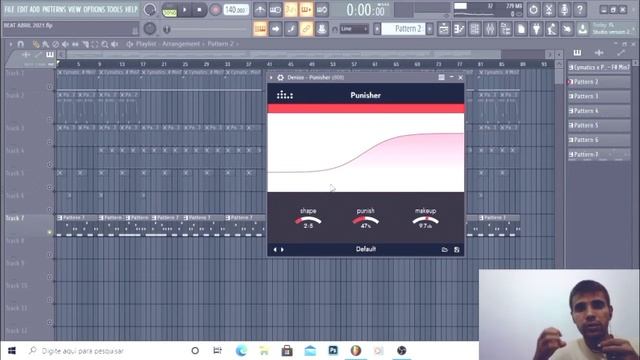640x360 pixels.
Task: Select next Punisher preset arrow
Action: pos(282,249)
